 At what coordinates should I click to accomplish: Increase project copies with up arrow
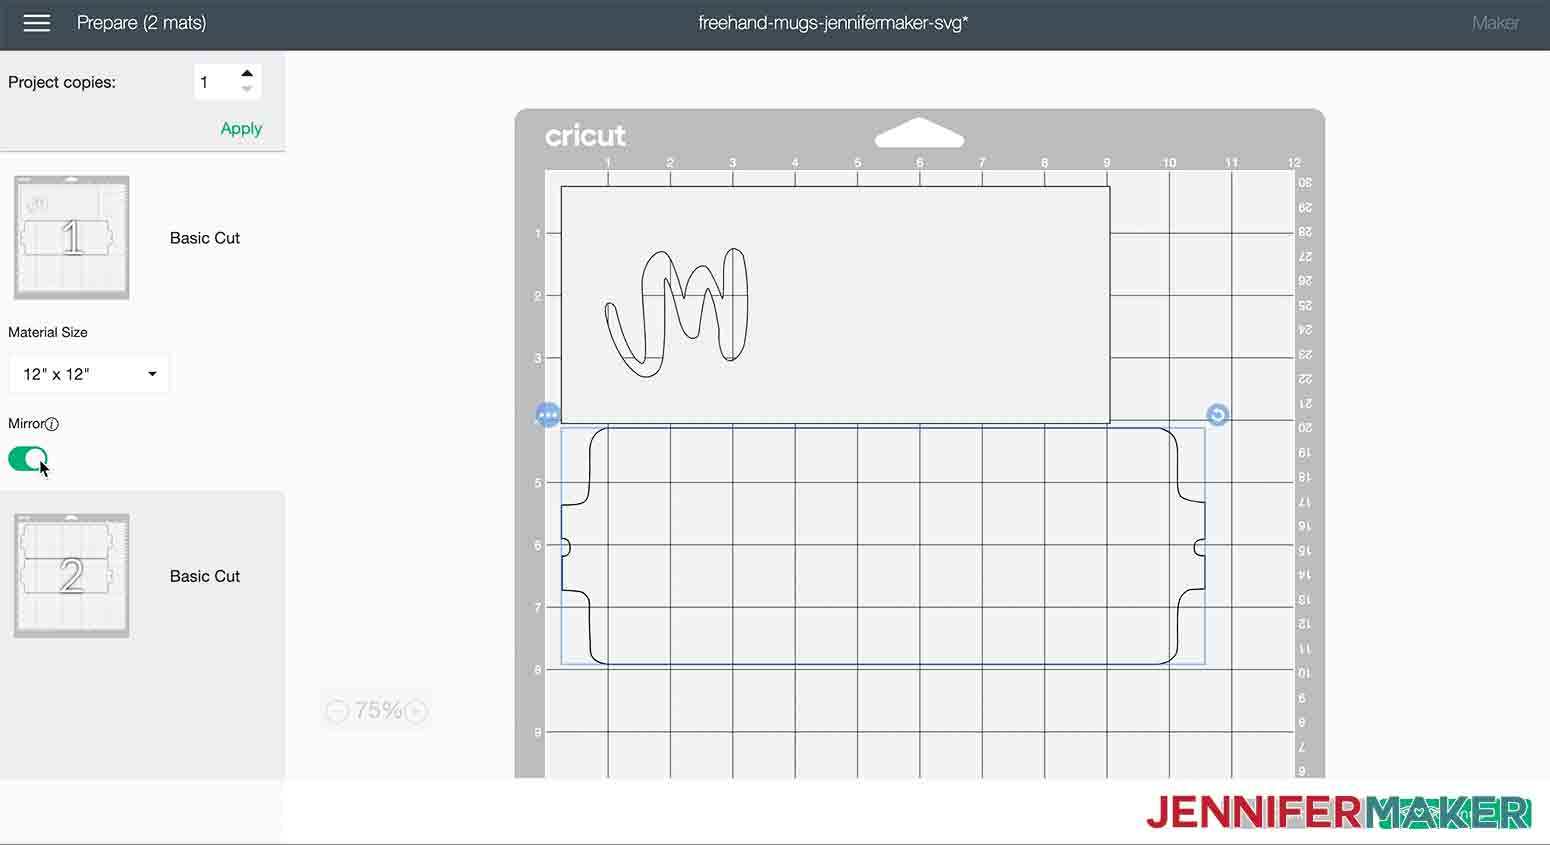[247, 73]
